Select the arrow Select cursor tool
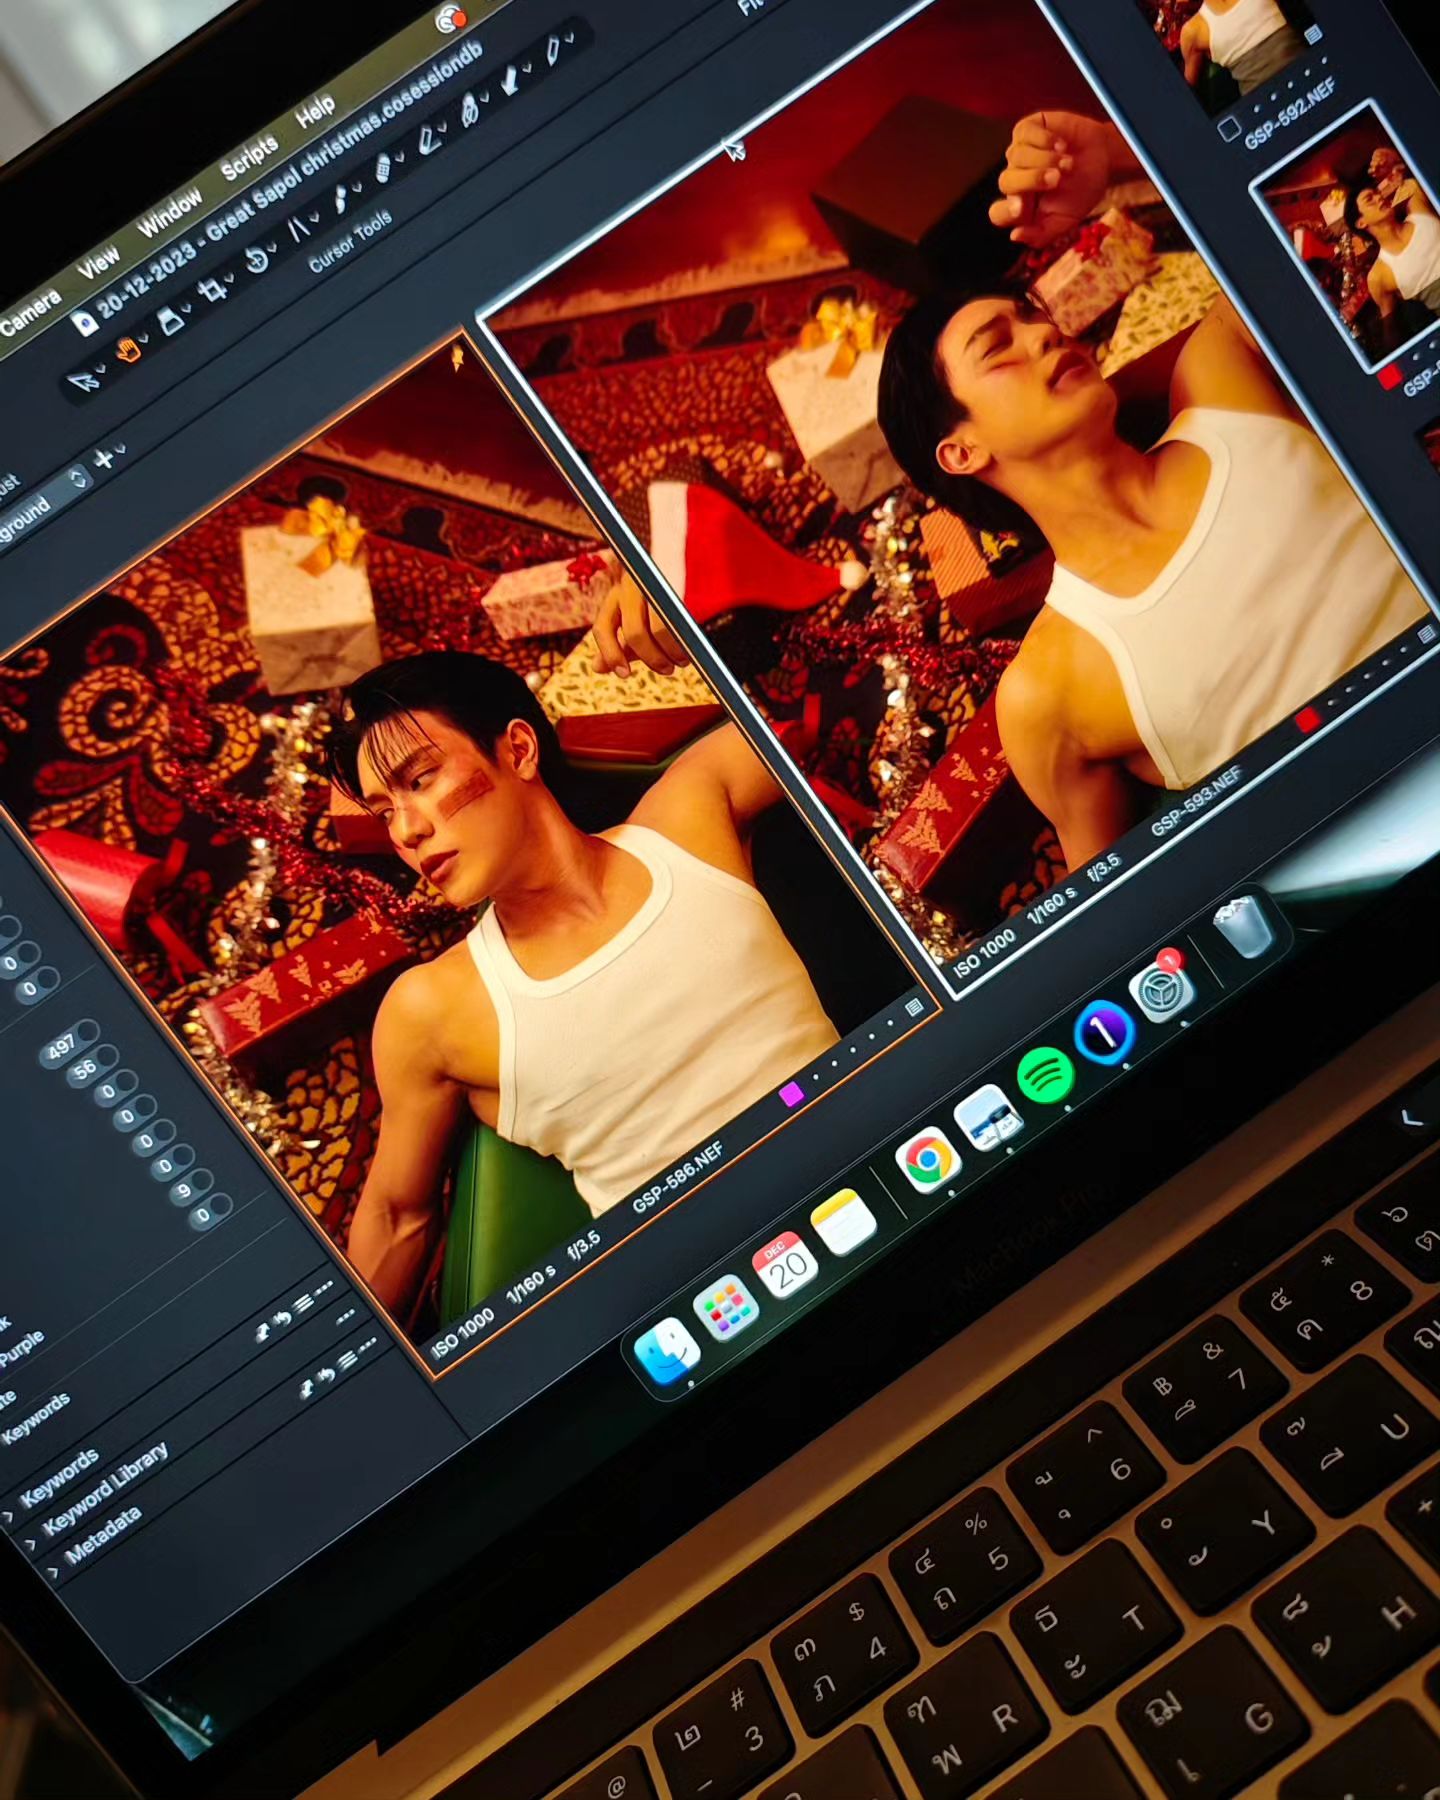 pos(83,381)
